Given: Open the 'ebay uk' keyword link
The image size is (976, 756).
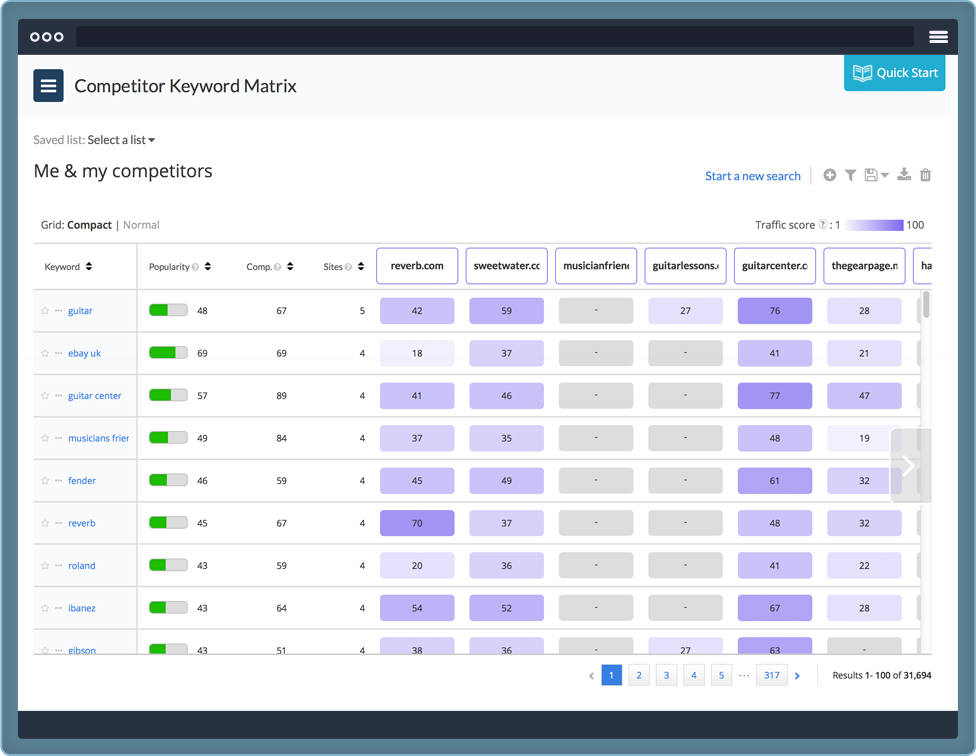Looking at the screenshot, I should pyautogui.click(x=85, y=353).
